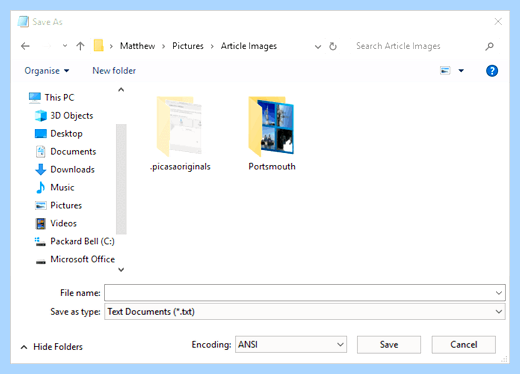Select the Portsmouth folder thumbnail
Screen dimensions: 520x374
[271, 127]
